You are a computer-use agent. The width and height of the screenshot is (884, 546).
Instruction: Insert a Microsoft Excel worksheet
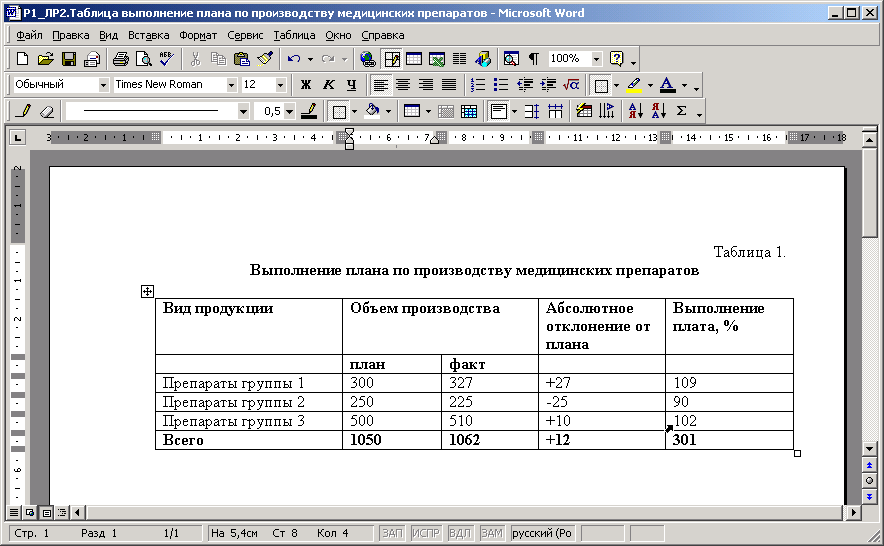tap(437, 59)
